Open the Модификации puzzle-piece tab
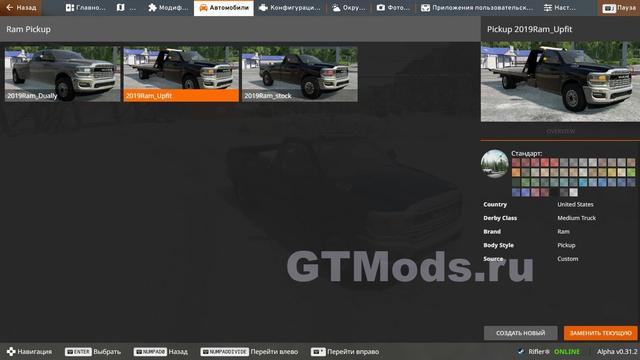Image resolution: width=640 pixels, height=360 pixels. pyautogui.click(x=153, y=8)
